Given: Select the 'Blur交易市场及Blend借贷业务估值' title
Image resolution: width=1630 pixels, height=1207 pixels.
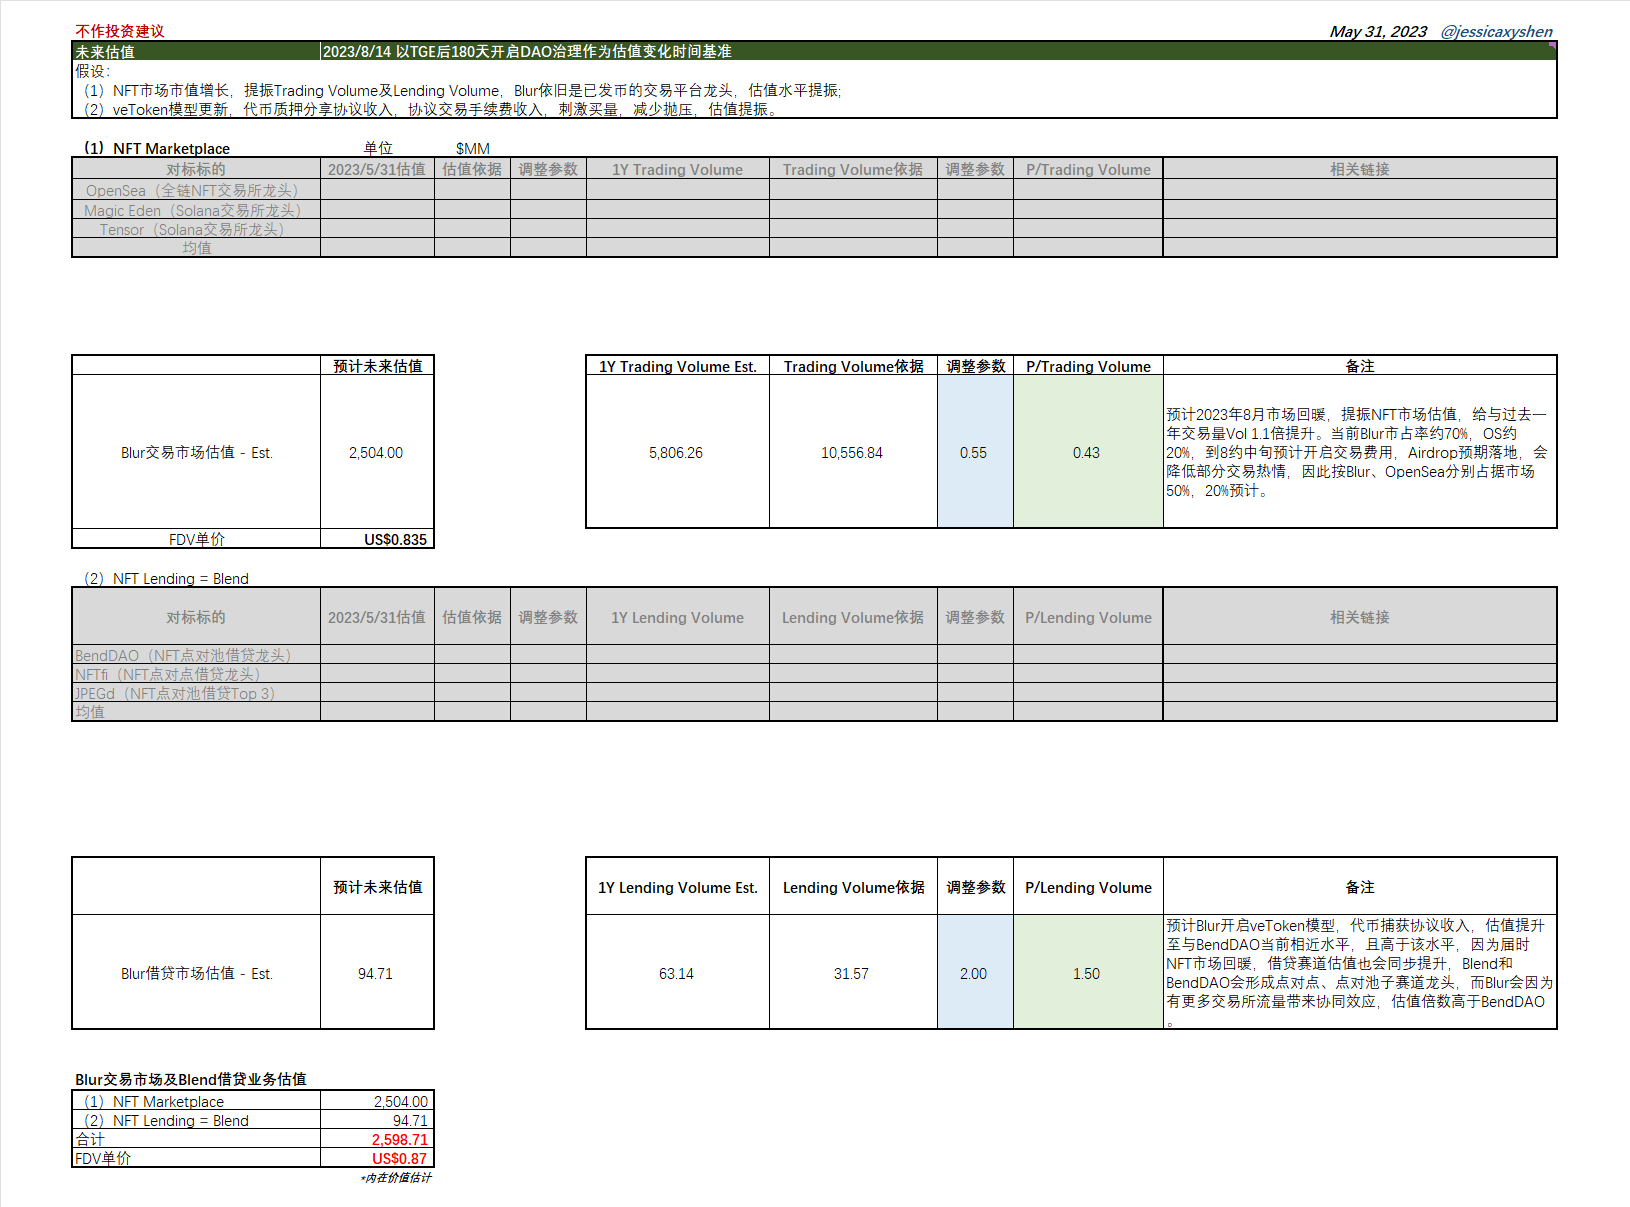Looking at the screenshot, I should [x=191, y=1079].
